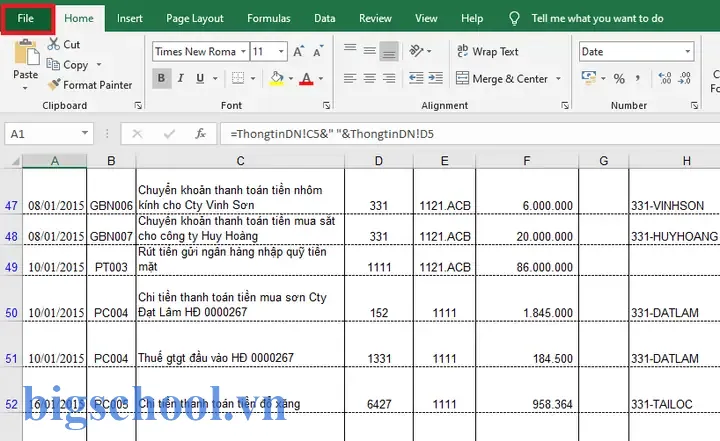This screenshot has width=720, height=441.
Task: Click the Insert Function fx icon
Action: (x=201, y=134)
